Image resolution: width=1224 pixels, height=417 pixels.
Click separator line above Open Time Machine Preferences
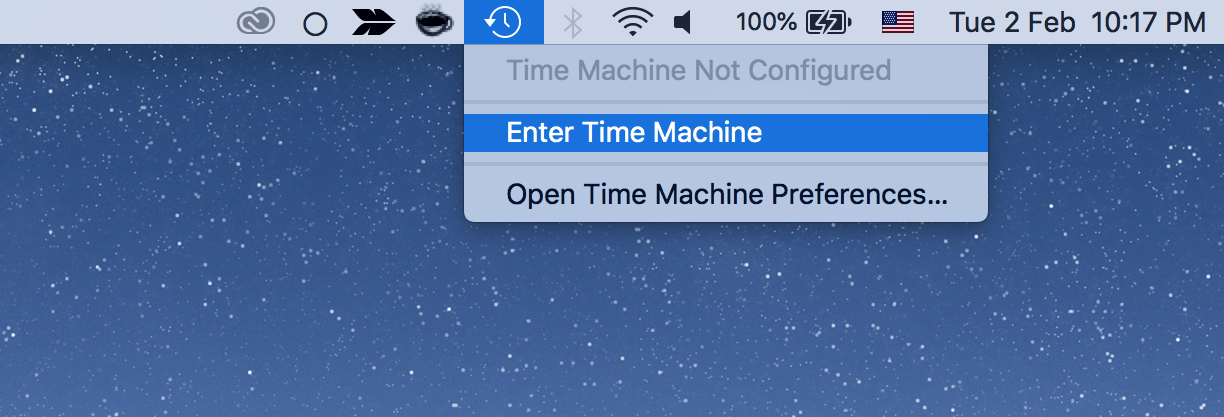point(726,163)
